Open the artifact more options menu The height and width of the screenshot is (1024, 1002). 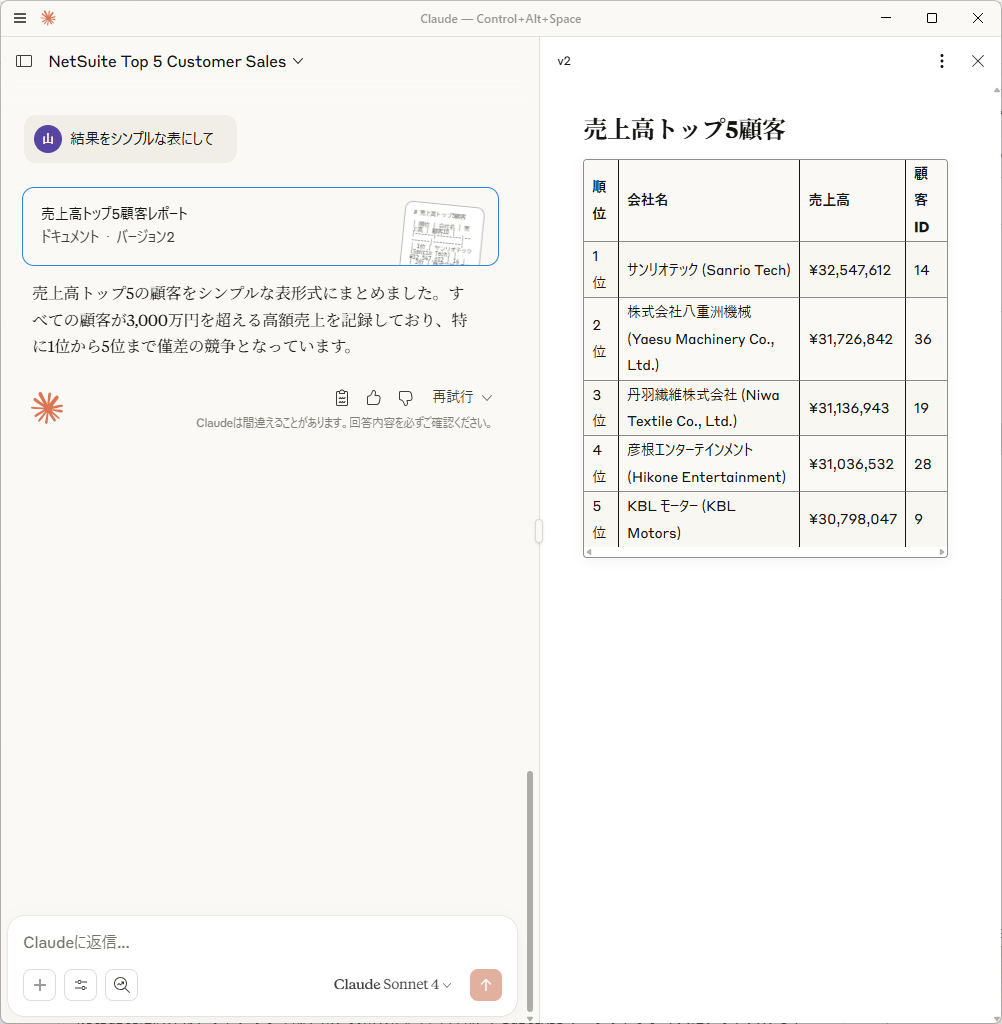(x=941, y=61)
